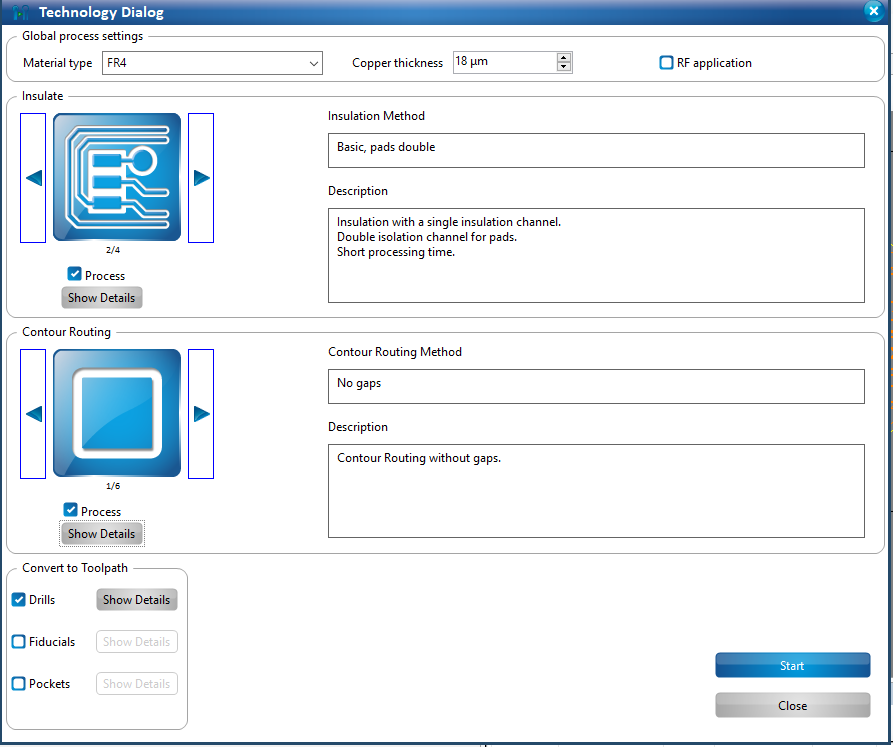Open the Material type dropdown
The height and width of the screenshot is (747, 893).
pyautogui.click(x=211, y=63)
